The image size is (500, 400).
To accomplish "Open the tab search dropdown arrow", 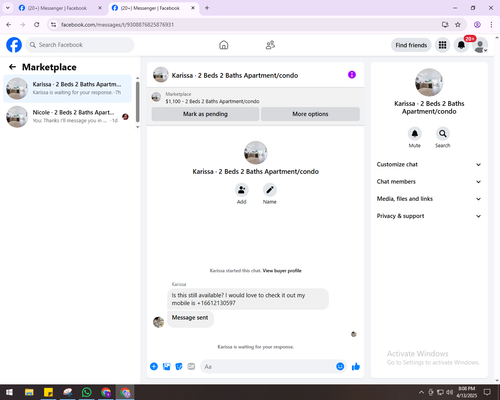I will 8,8.
